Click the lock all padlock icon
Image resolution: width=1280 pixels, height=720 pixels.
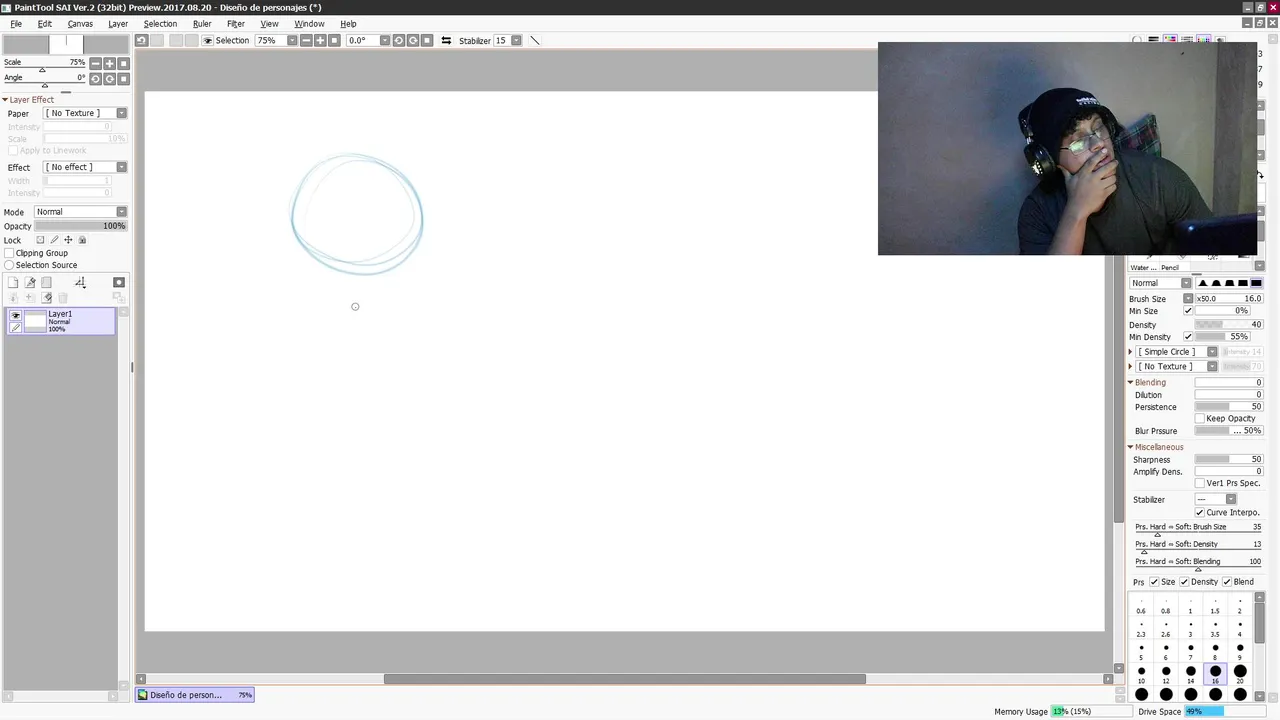82,240
